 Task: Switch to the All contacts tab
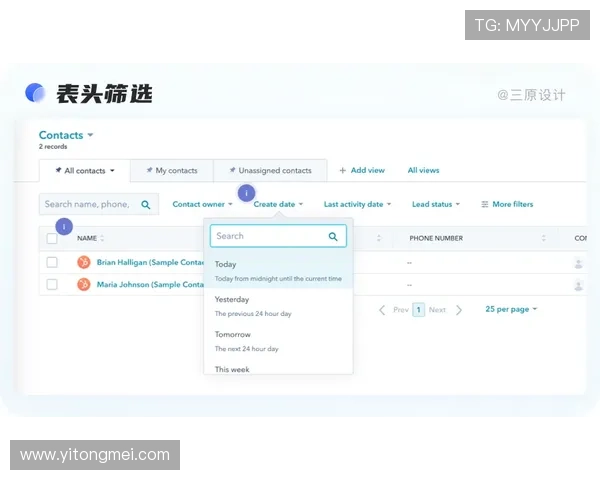(85, 171)
